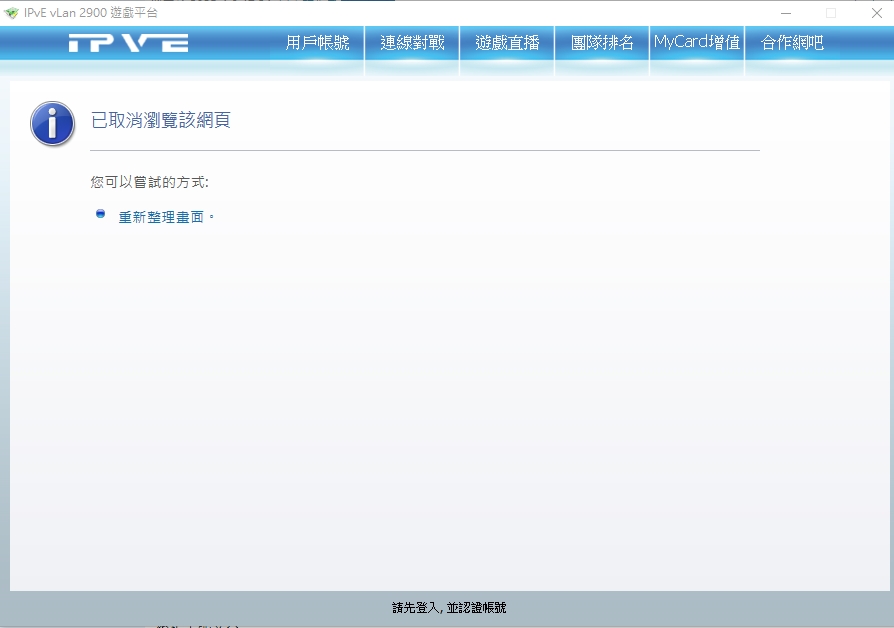Minimize the IPvE vLan window
The width and height of the screenshot is (894, 628).
[x=786, y=13]
